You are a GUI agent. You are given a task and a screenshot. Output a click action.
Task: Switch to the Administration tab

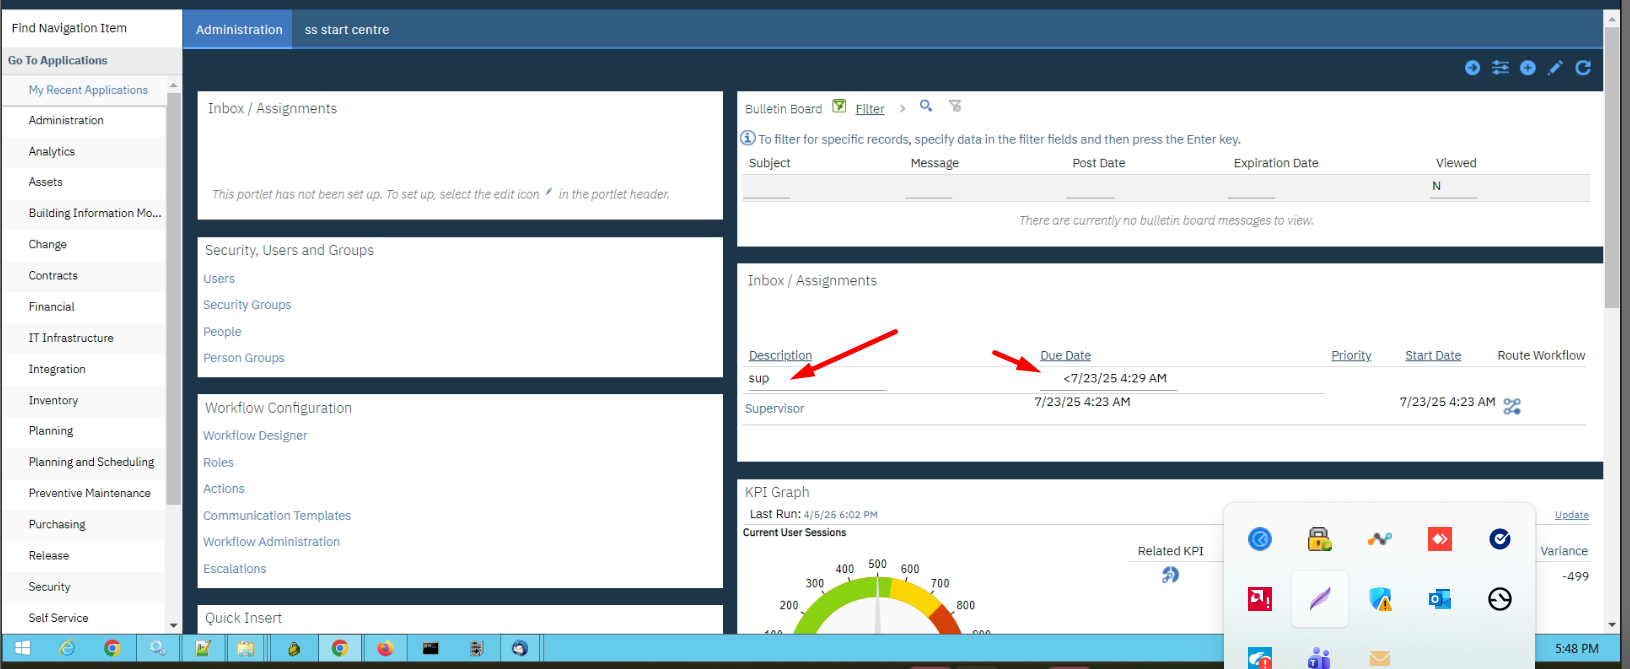coord(239,29)
